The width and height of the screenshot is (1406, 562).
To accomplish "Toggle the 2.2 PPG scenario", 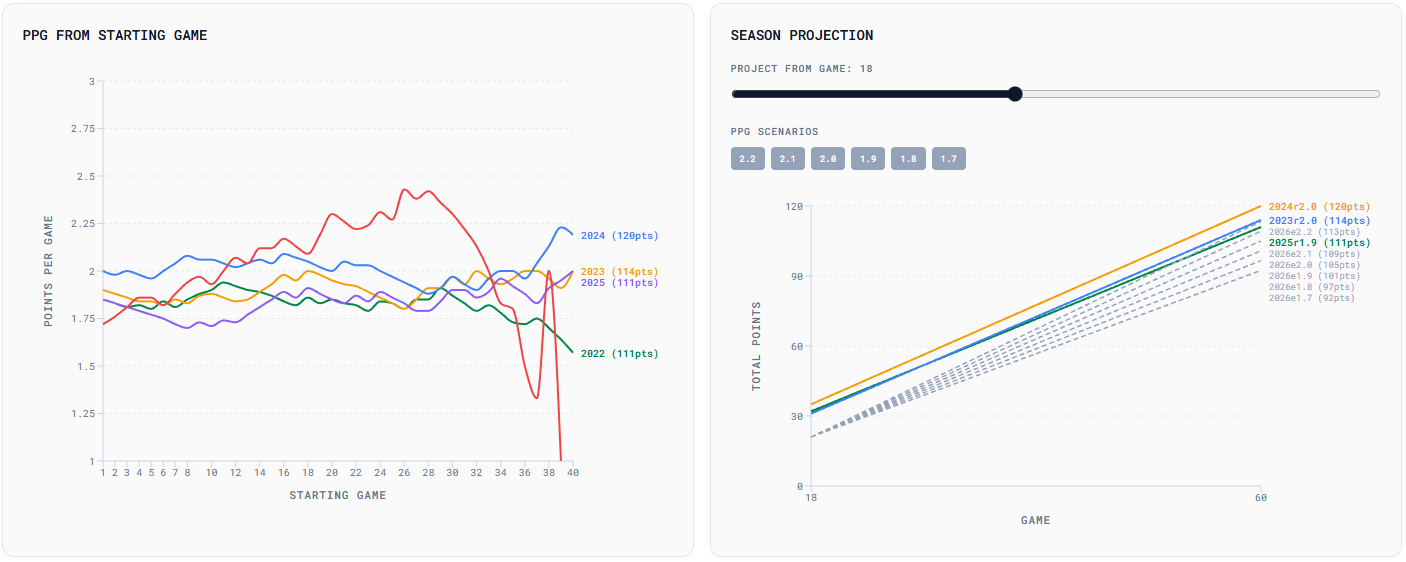I will 747,159.
